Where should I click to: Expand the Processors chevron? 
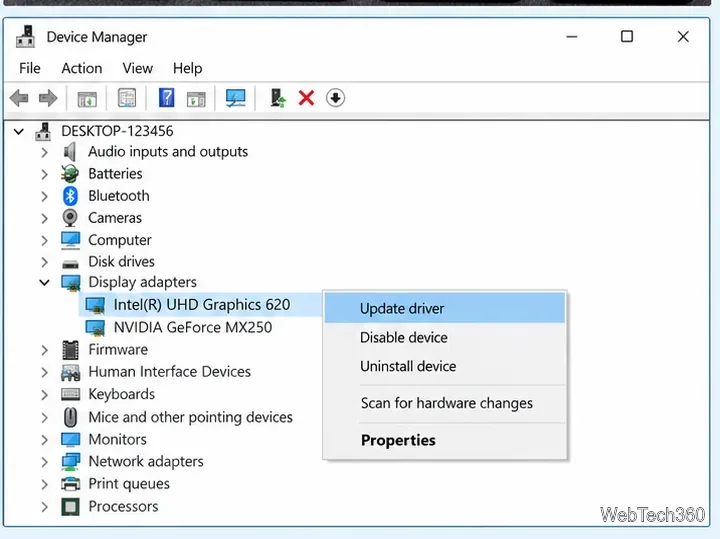[45, 507]
